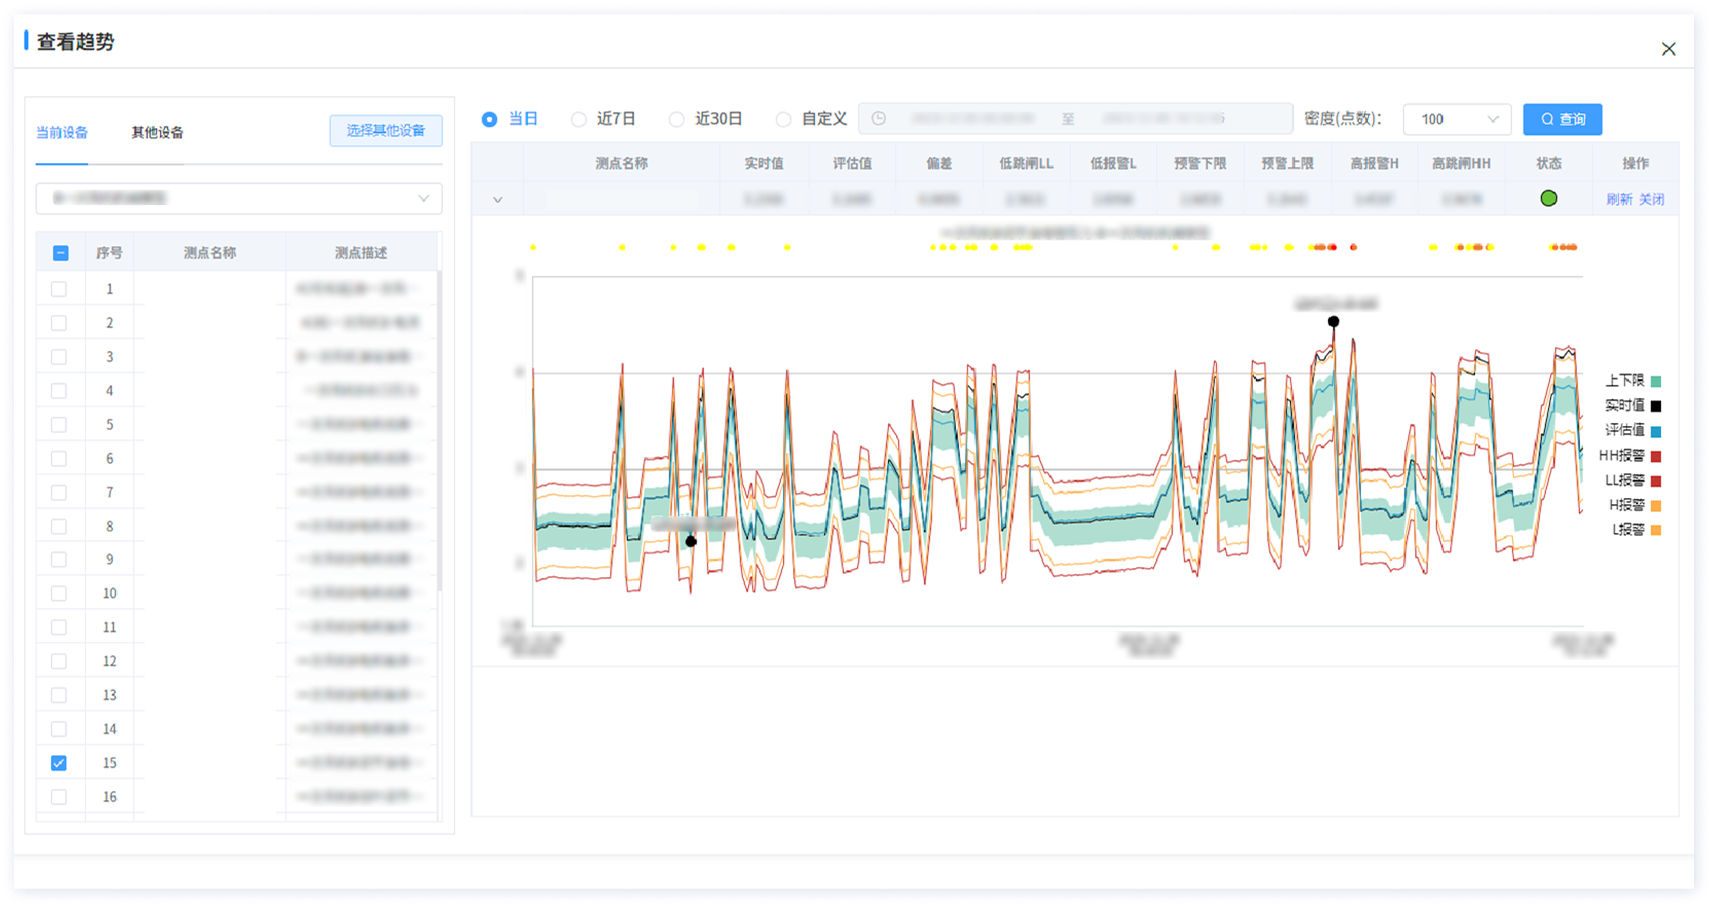Image resolution: width=1712 pixels, height=907 pixels.
Task: Click the 偏差 column header
Action: 939,163
